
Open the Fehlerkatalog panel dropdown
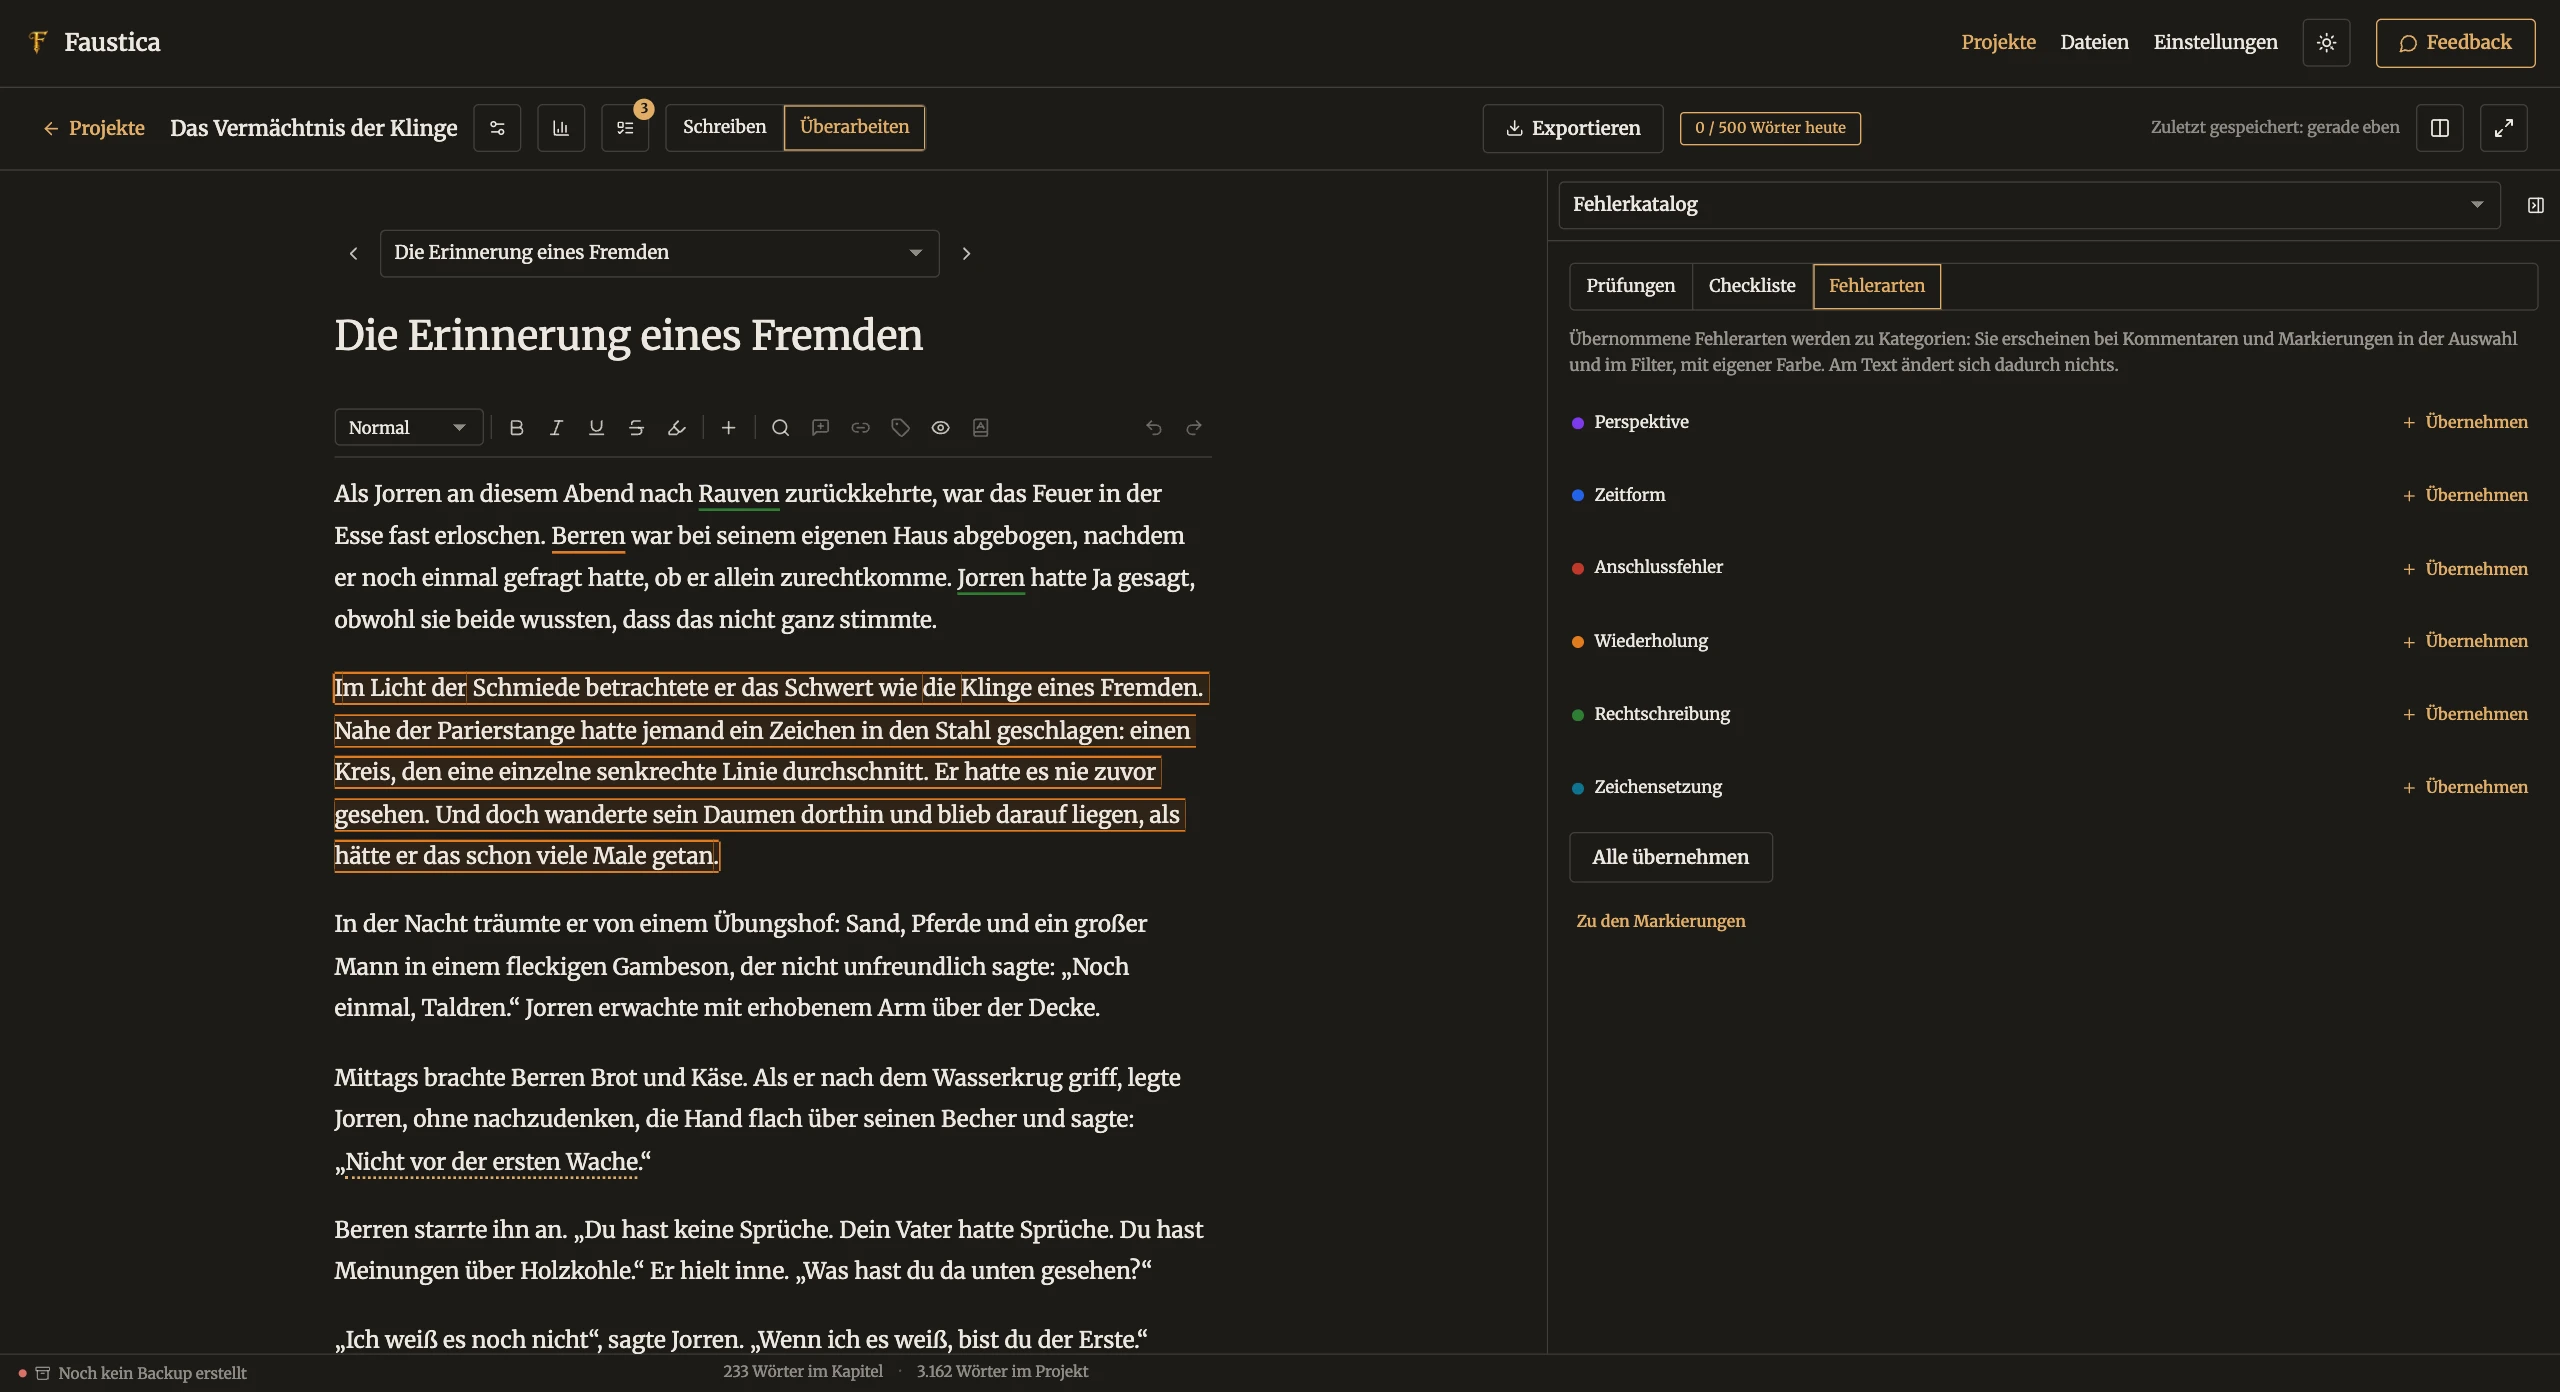click(2030, 205)
